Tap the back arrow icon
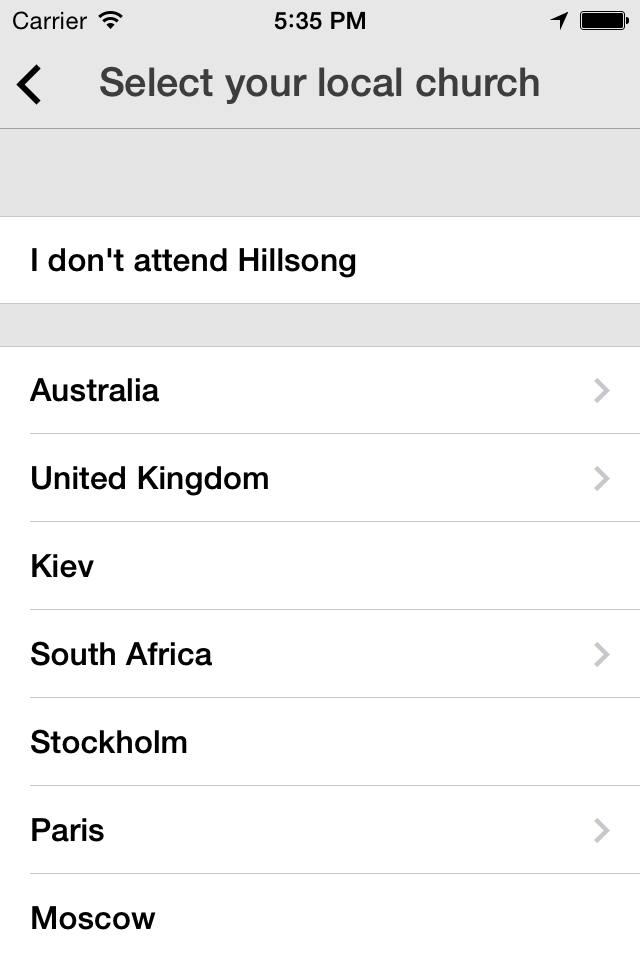This screenshot has height=960, width=640. pos(30,84)
